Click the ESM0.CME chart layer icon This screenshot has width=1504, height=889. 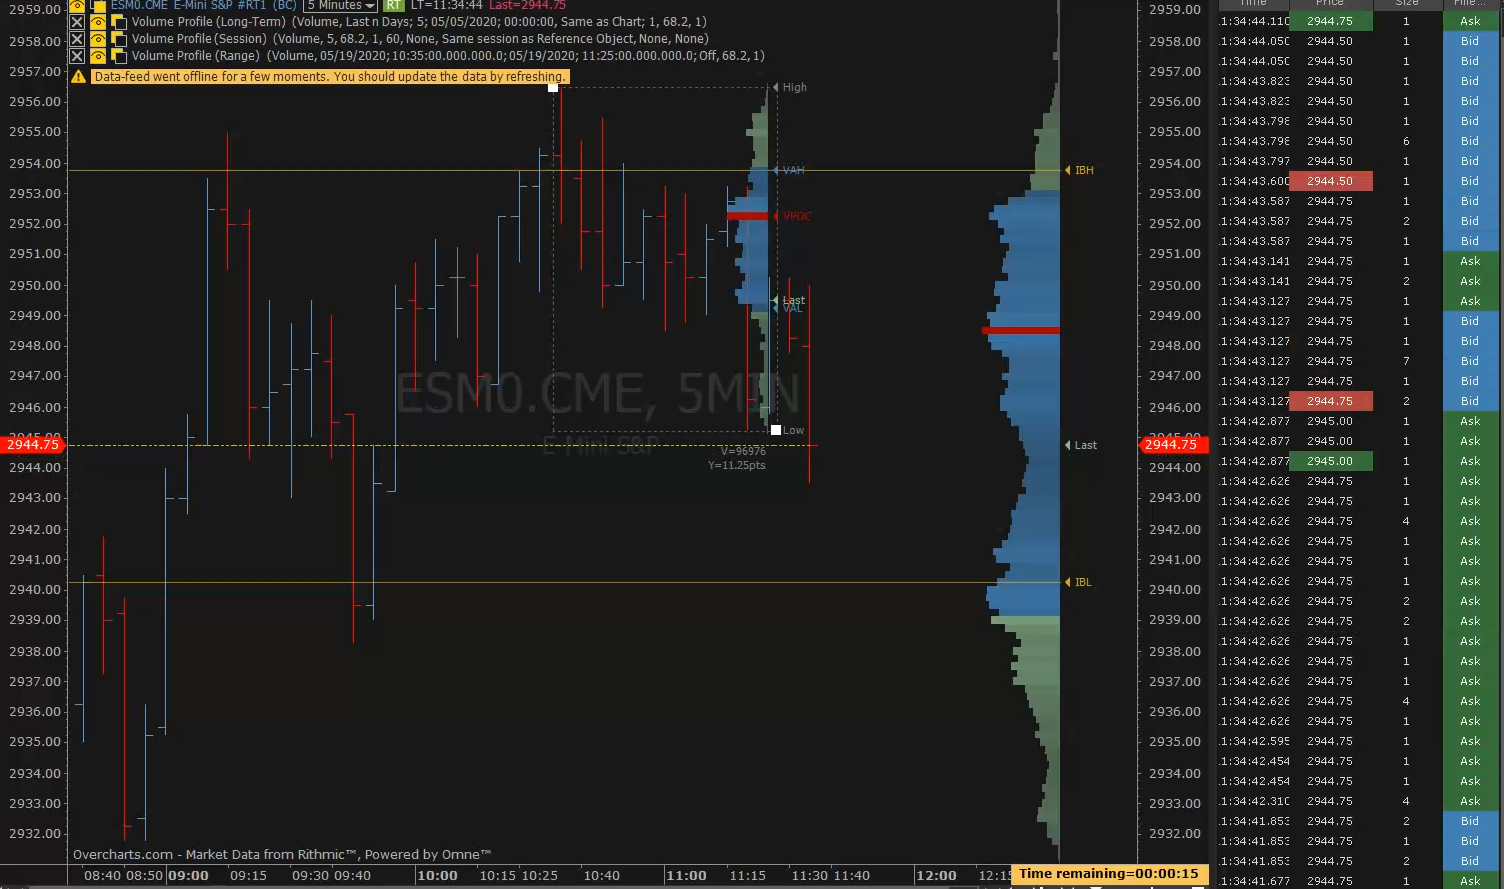[x=98, y=5]
